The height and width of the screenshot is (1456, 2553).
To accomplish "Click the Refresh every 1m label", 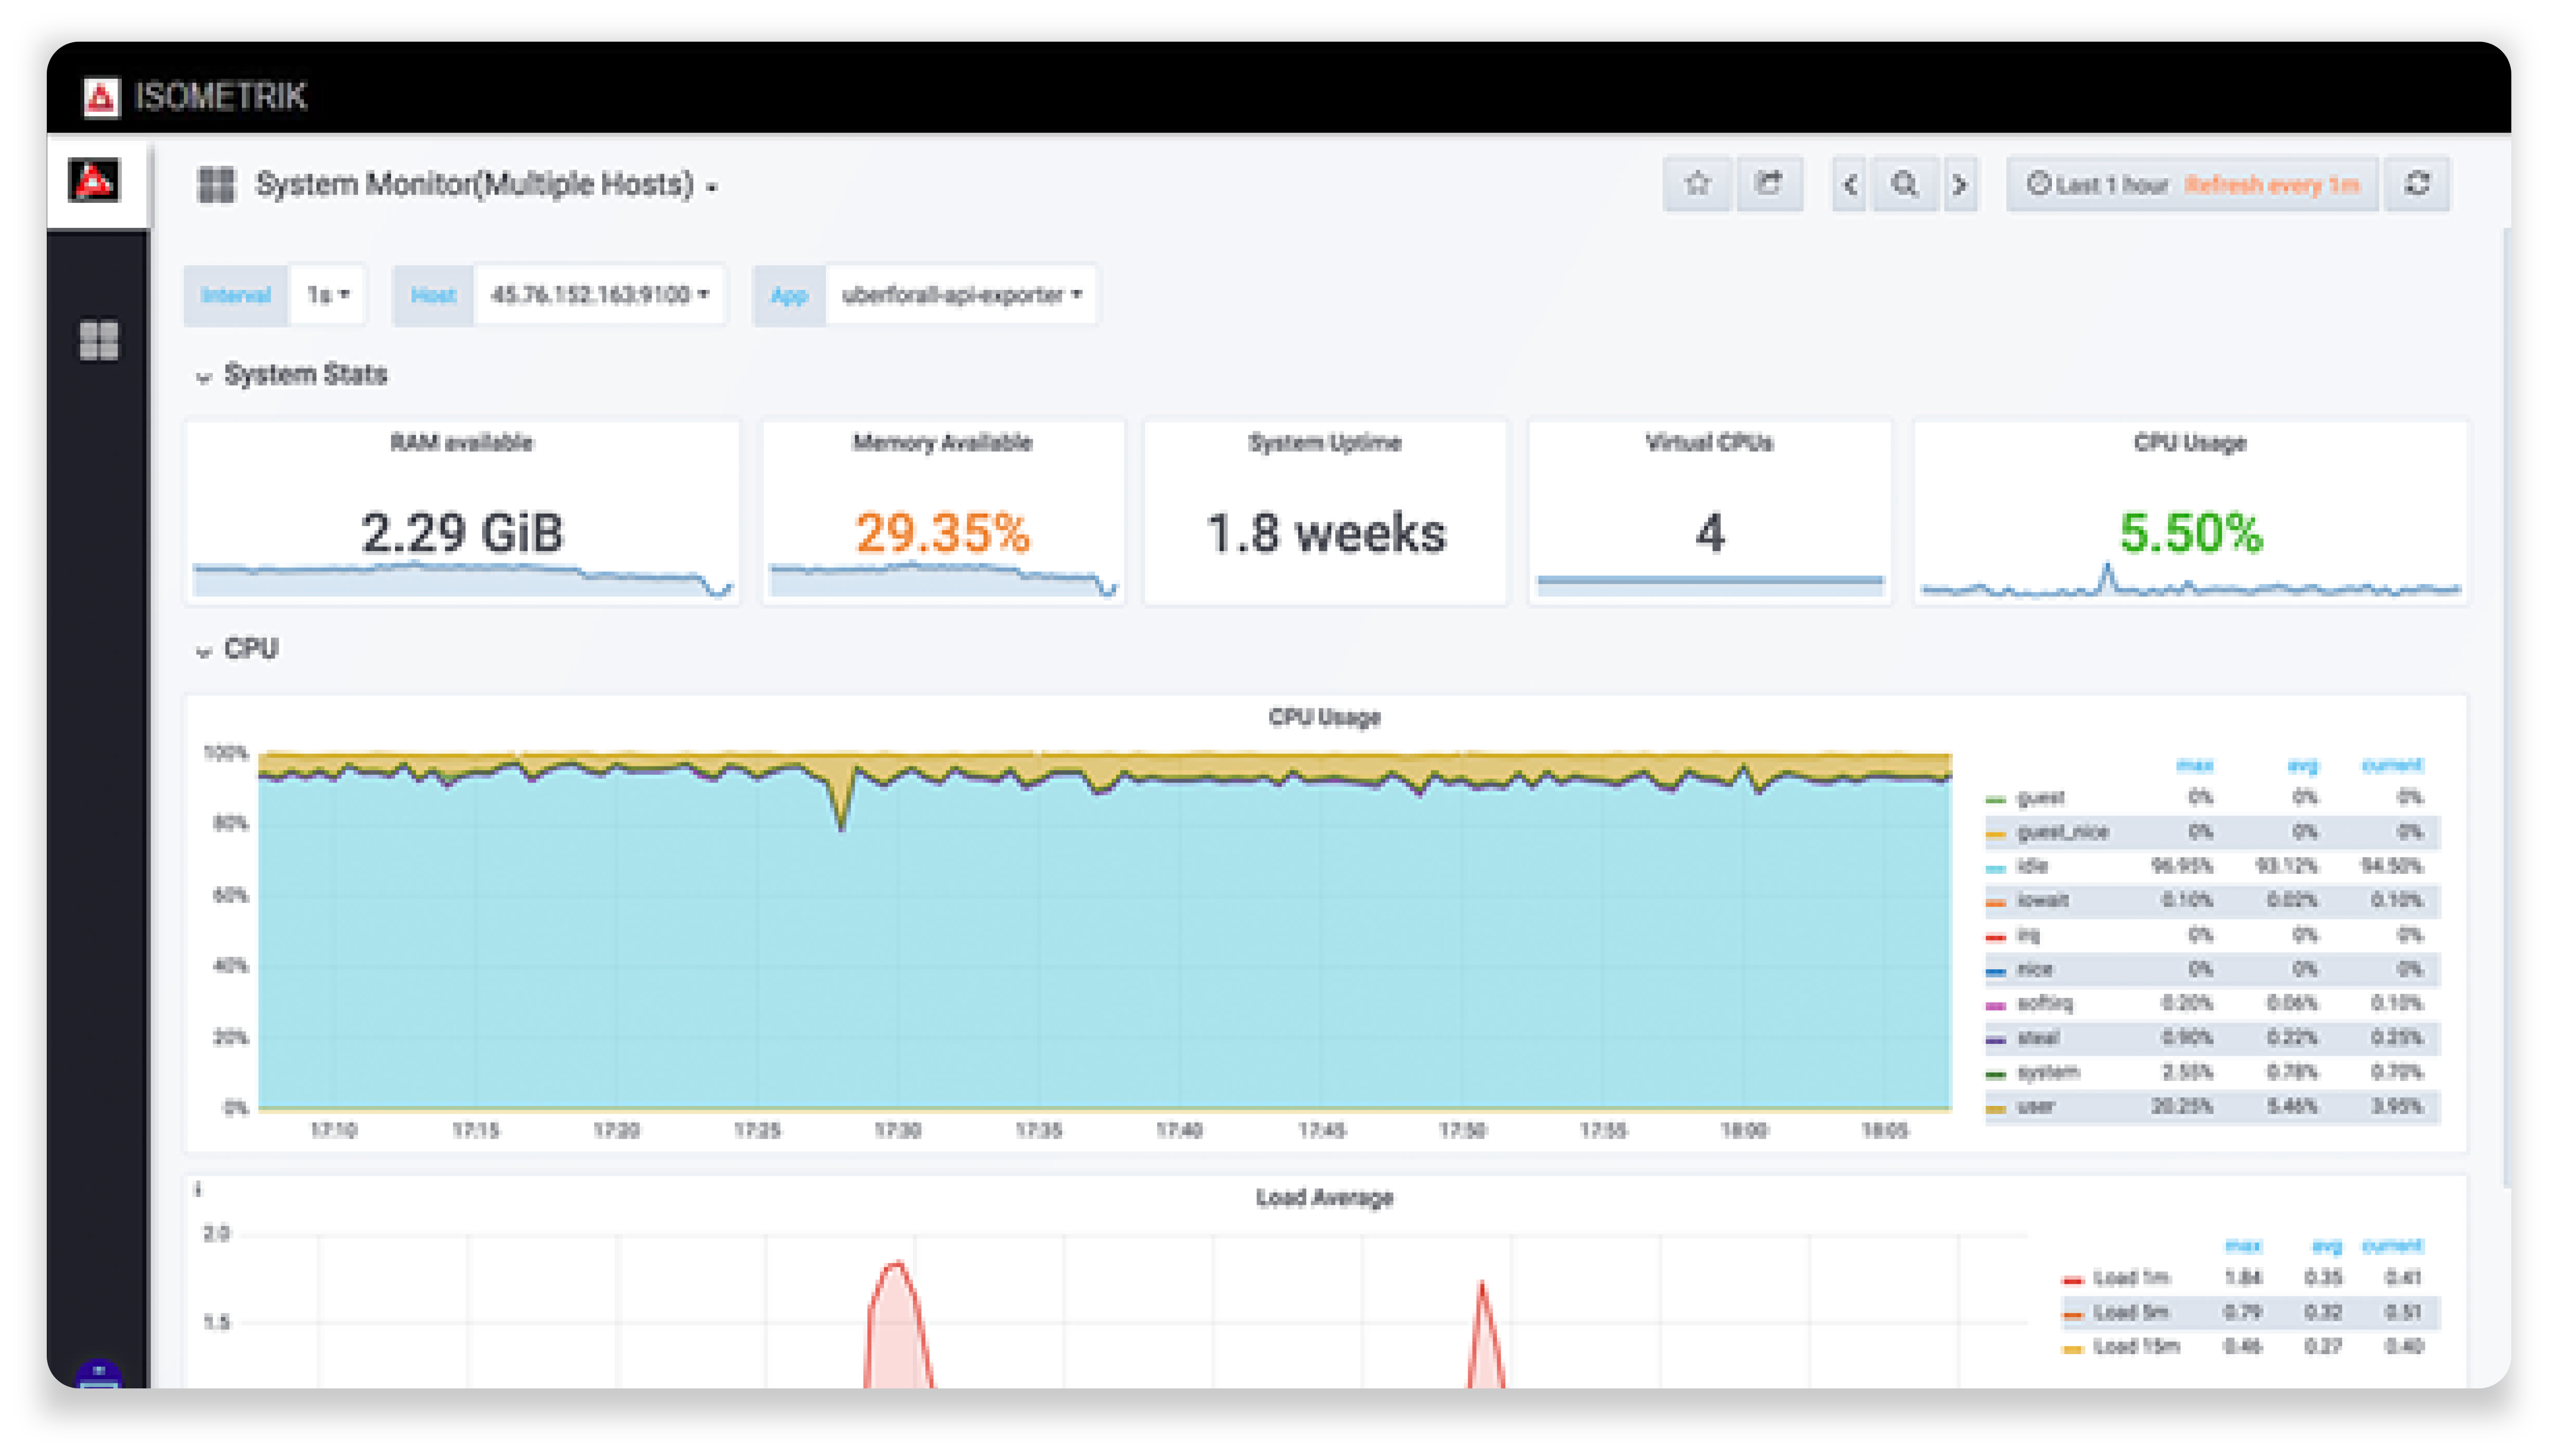I will pyautogui.click(x=2271, y=184).
